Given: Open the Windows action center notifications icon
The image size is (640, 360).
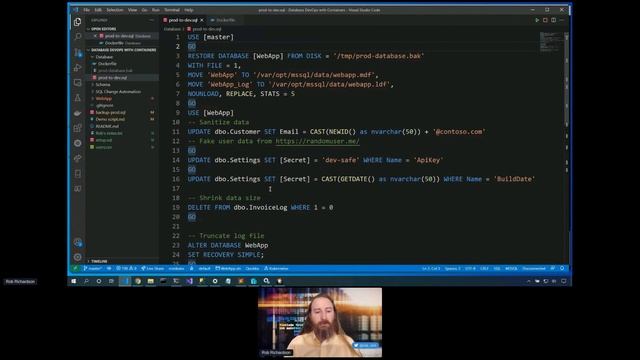Looking at the screenshot, I should tap(564, 281).
